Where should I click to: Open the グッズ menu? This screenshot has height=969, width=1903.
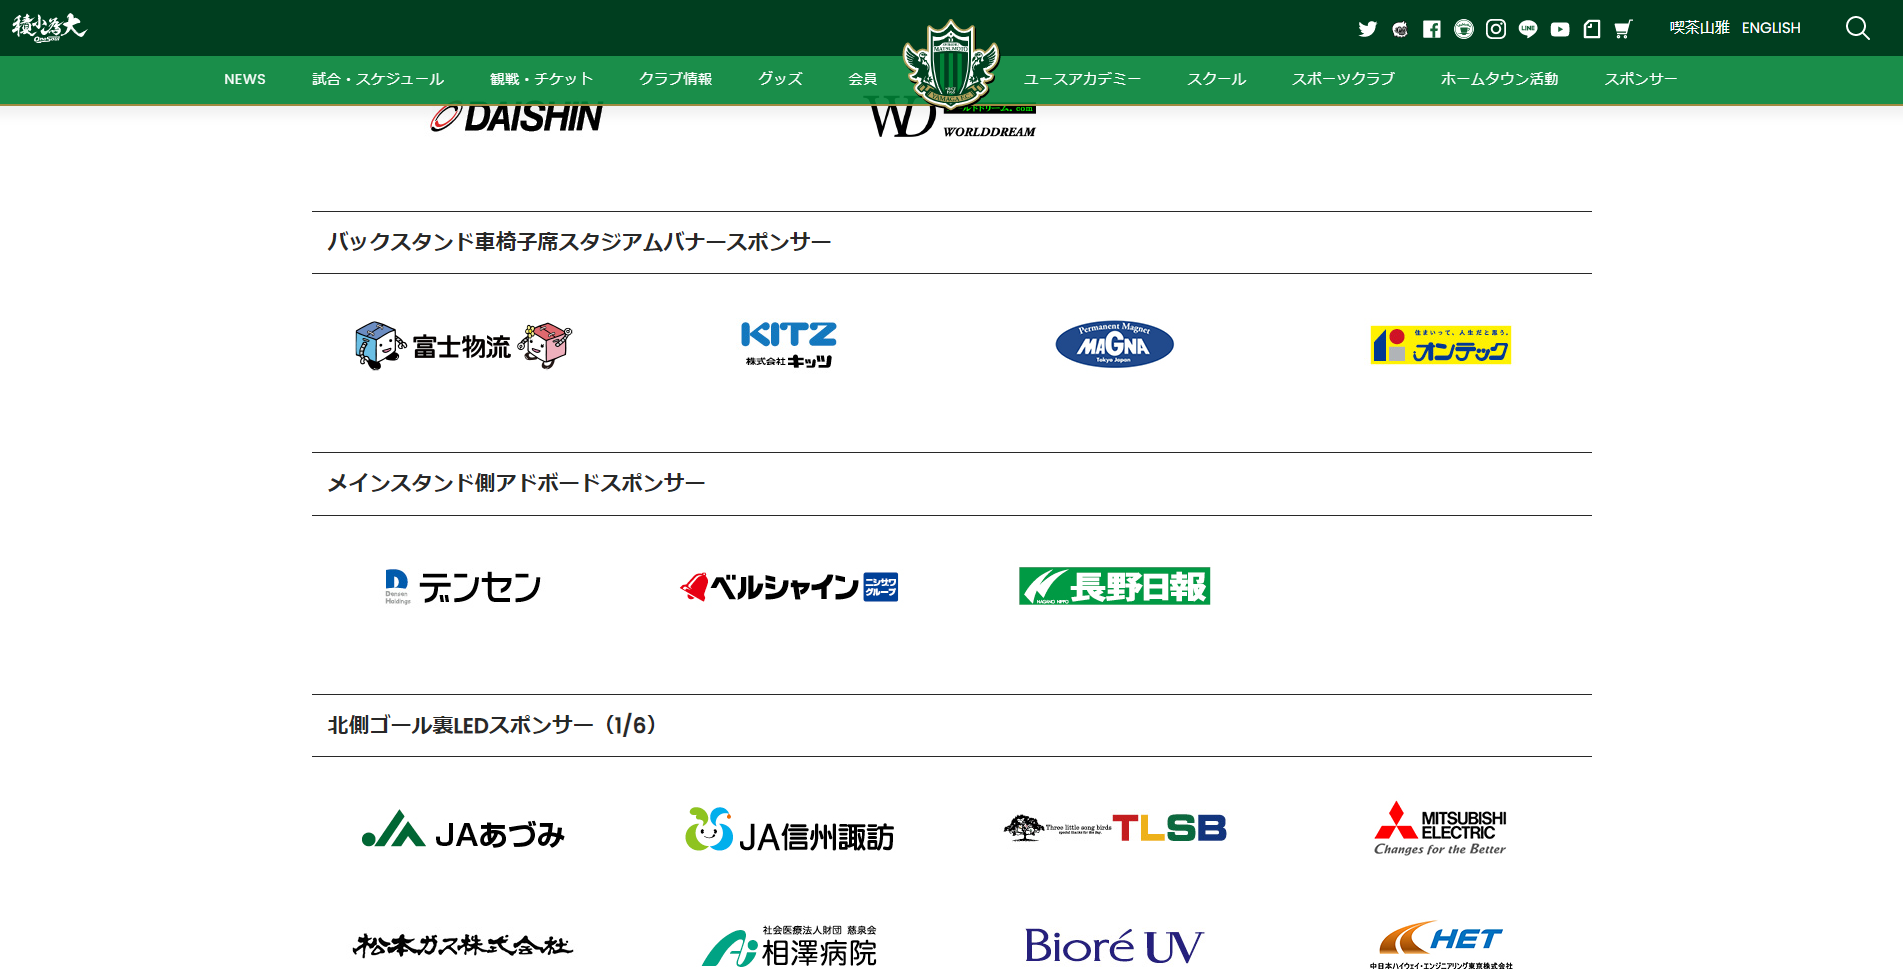(780, 79)
